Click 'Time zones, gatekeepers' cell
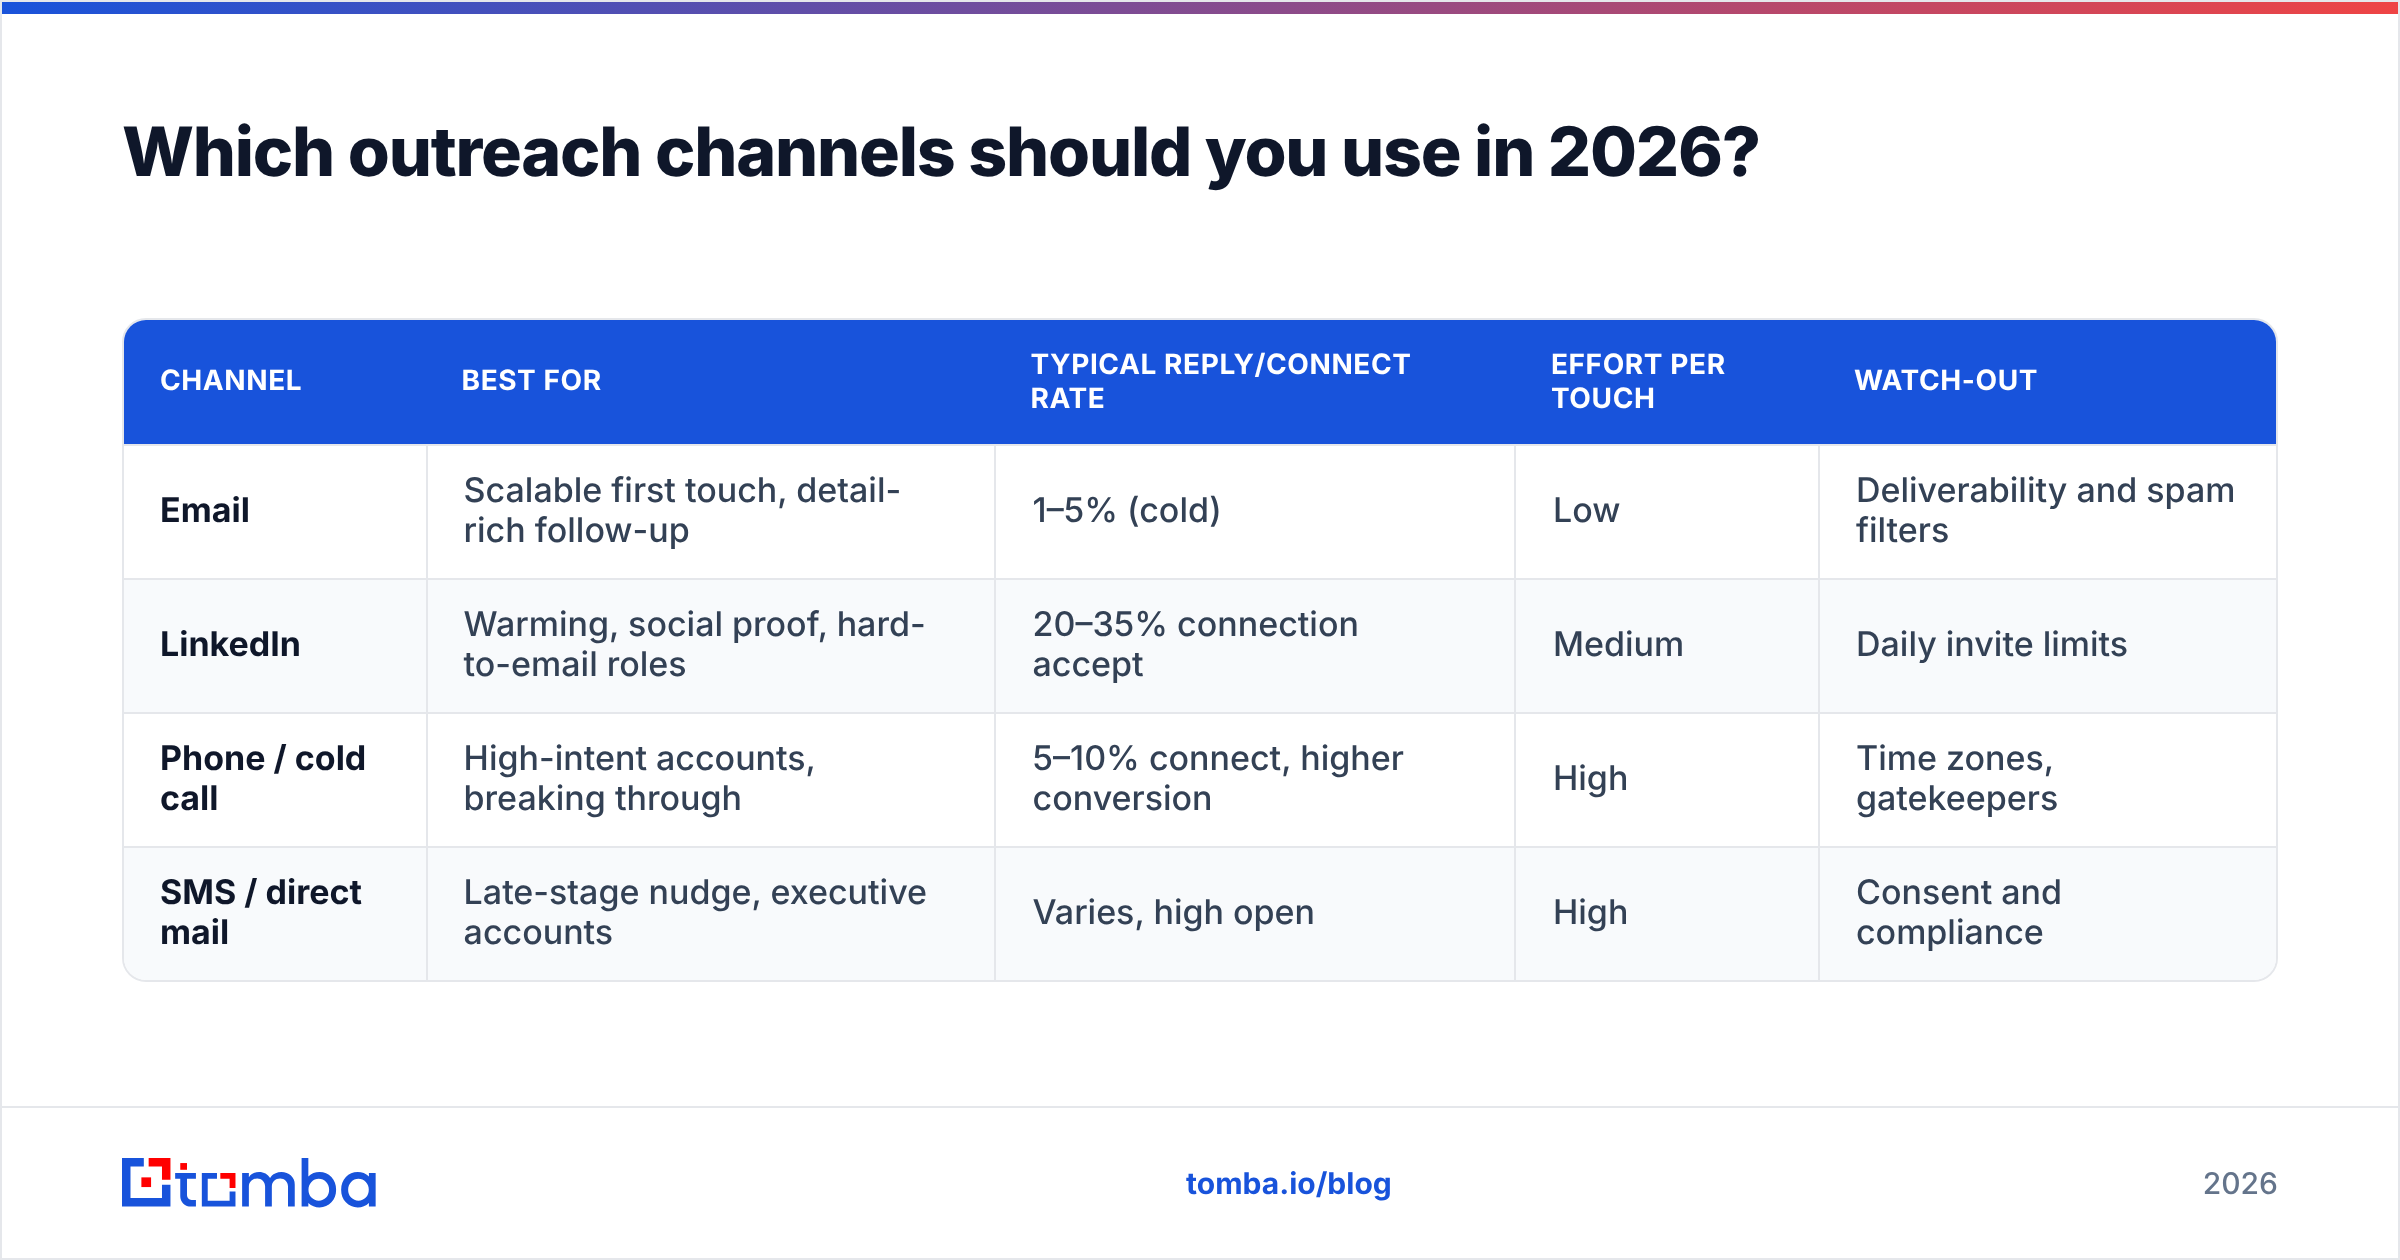This screenshot has height=1260, width=2400. (2047, 779)
